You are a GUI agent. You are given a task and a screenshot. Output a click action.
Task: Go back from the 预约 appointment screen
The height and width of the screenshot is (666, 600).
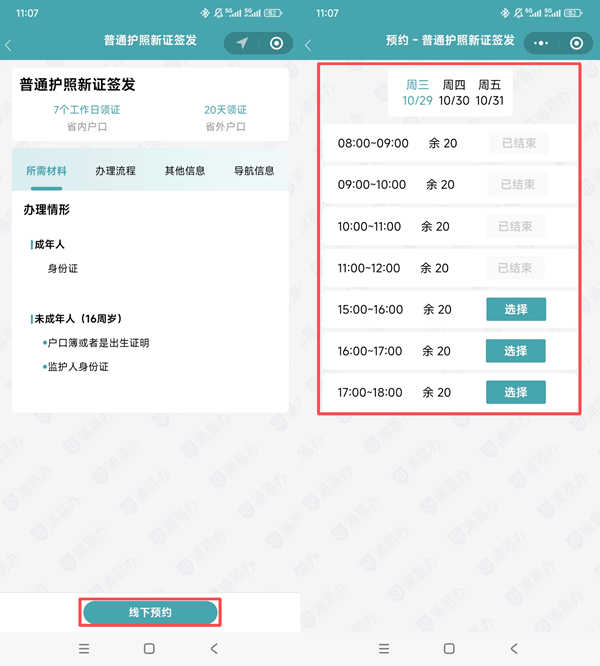click(x=308, y=45)
